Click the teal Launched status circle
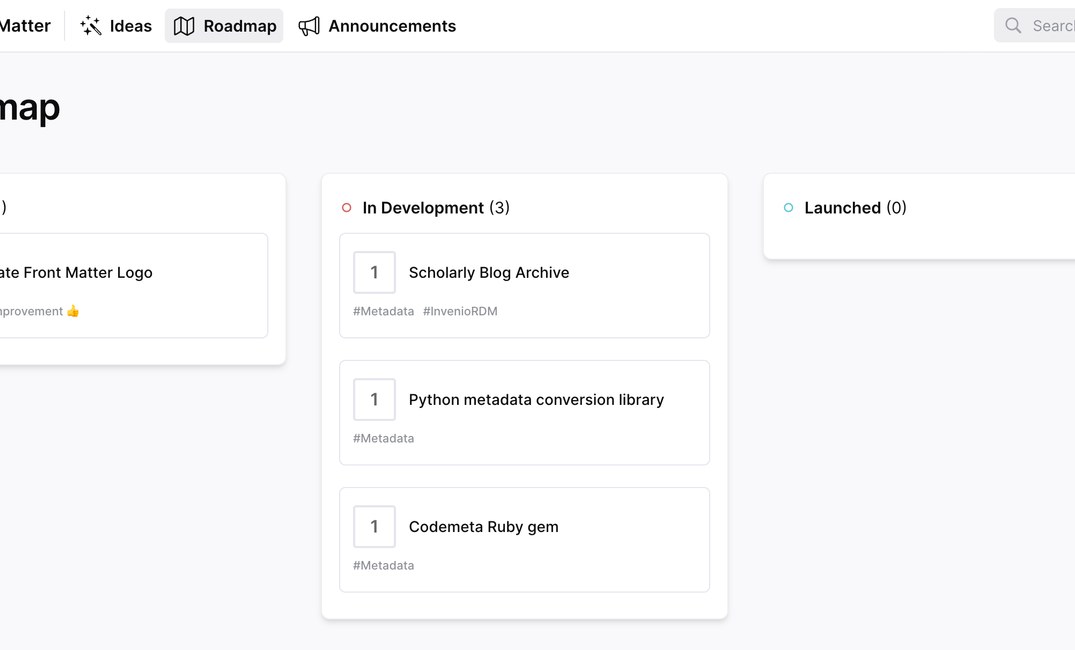This screenshot has height=650, width=1075. point(789,208)
